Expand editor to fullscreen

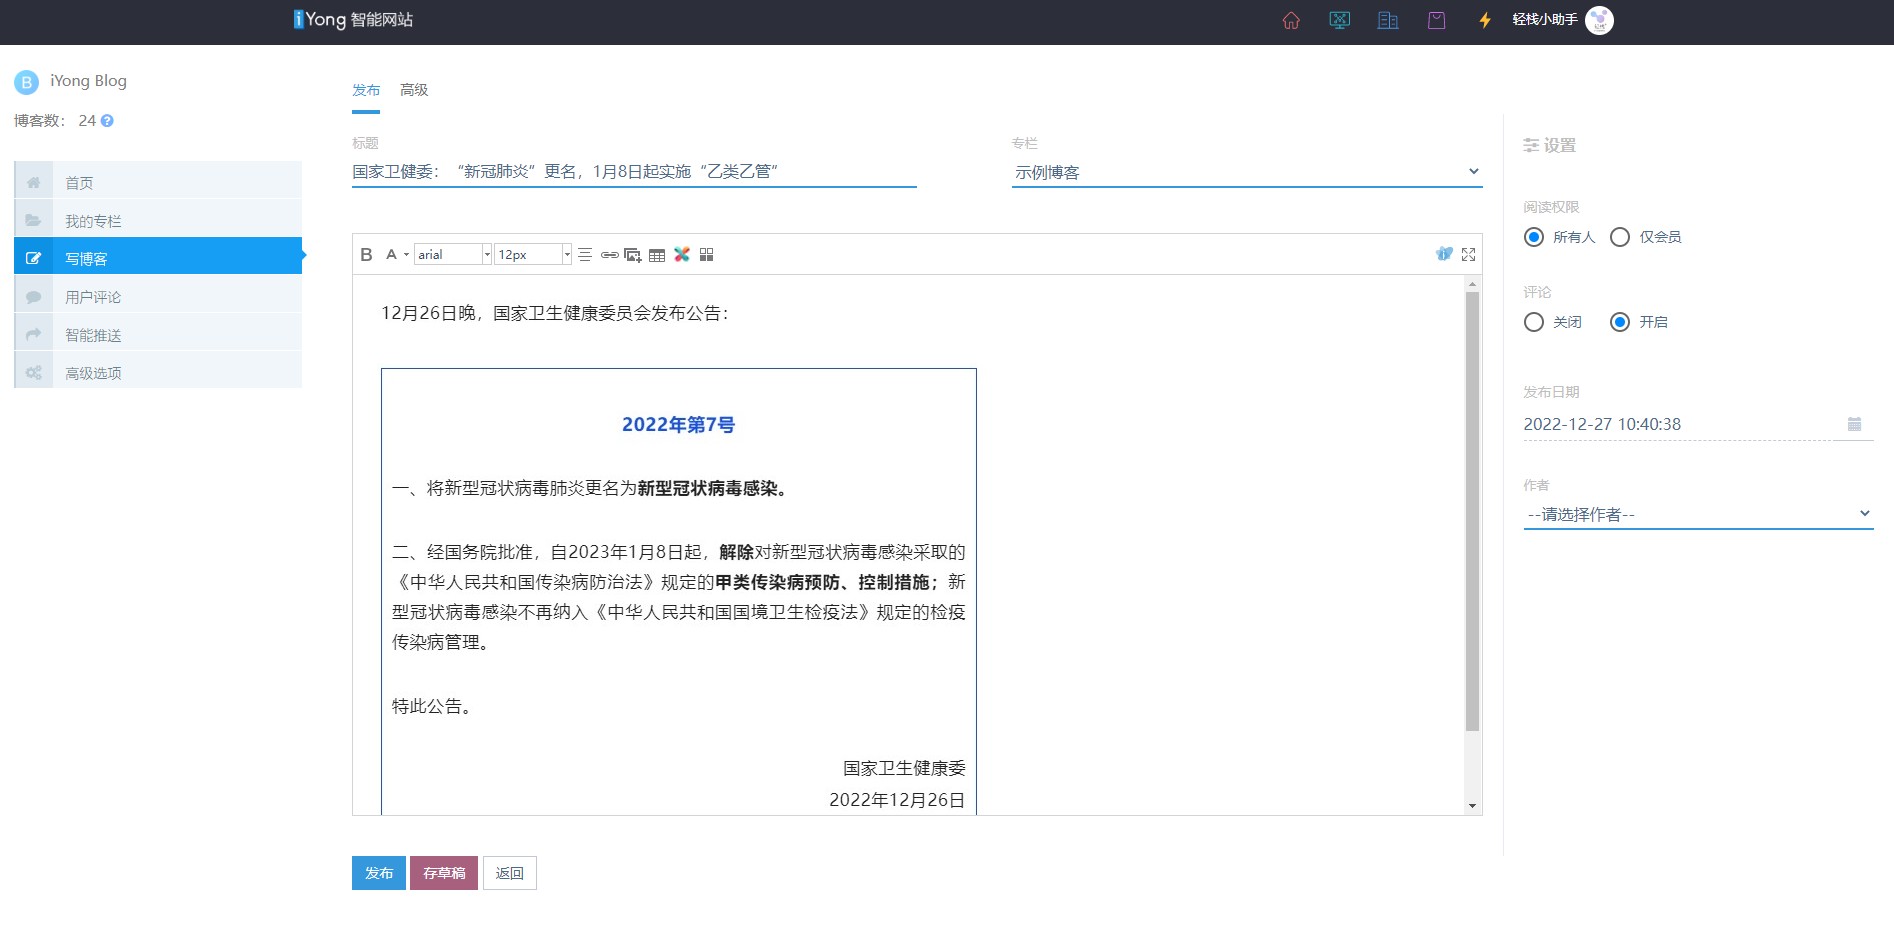[x=1468, y=255]
